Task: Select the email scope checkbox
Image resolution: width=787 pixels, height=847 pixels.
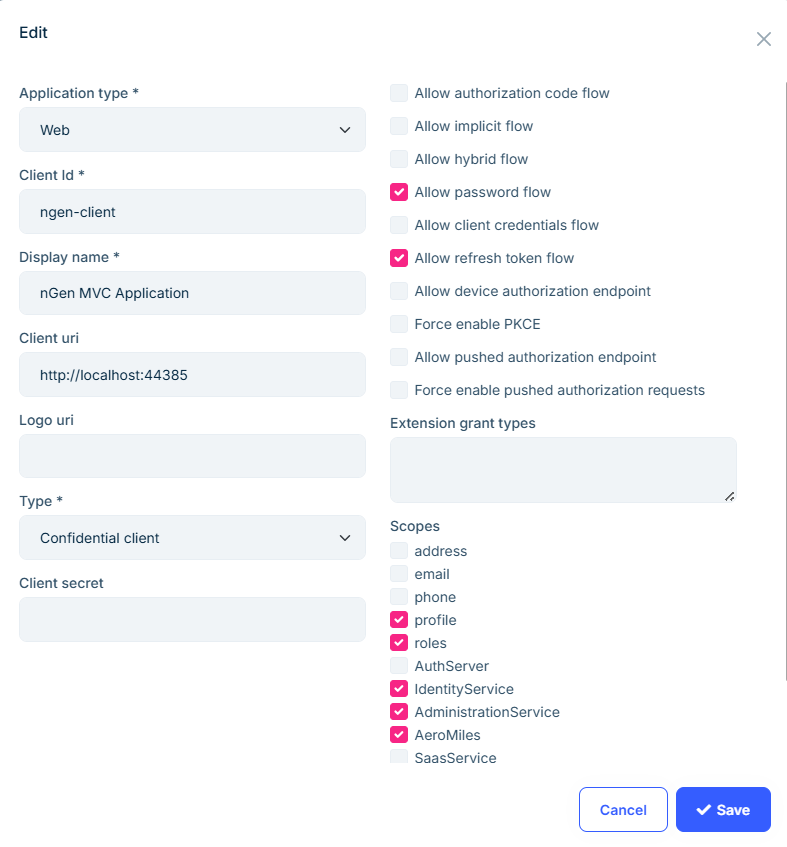Action: click(399, 574)
